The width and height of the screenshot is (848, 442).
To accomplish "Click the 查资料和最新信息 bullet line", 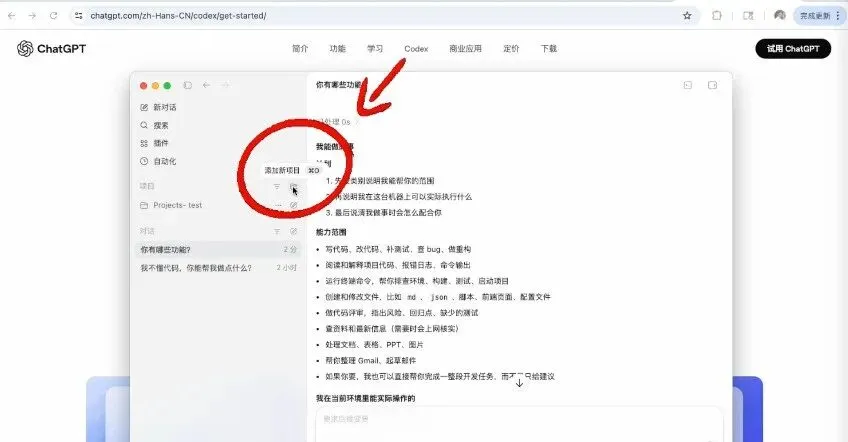I will pos(392,328).
